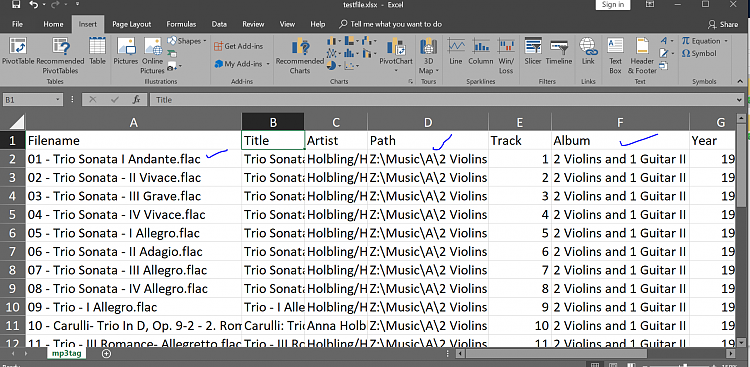Click the Insert Function fx button
This screenshot has width=750, height=367.
(136, 100)
